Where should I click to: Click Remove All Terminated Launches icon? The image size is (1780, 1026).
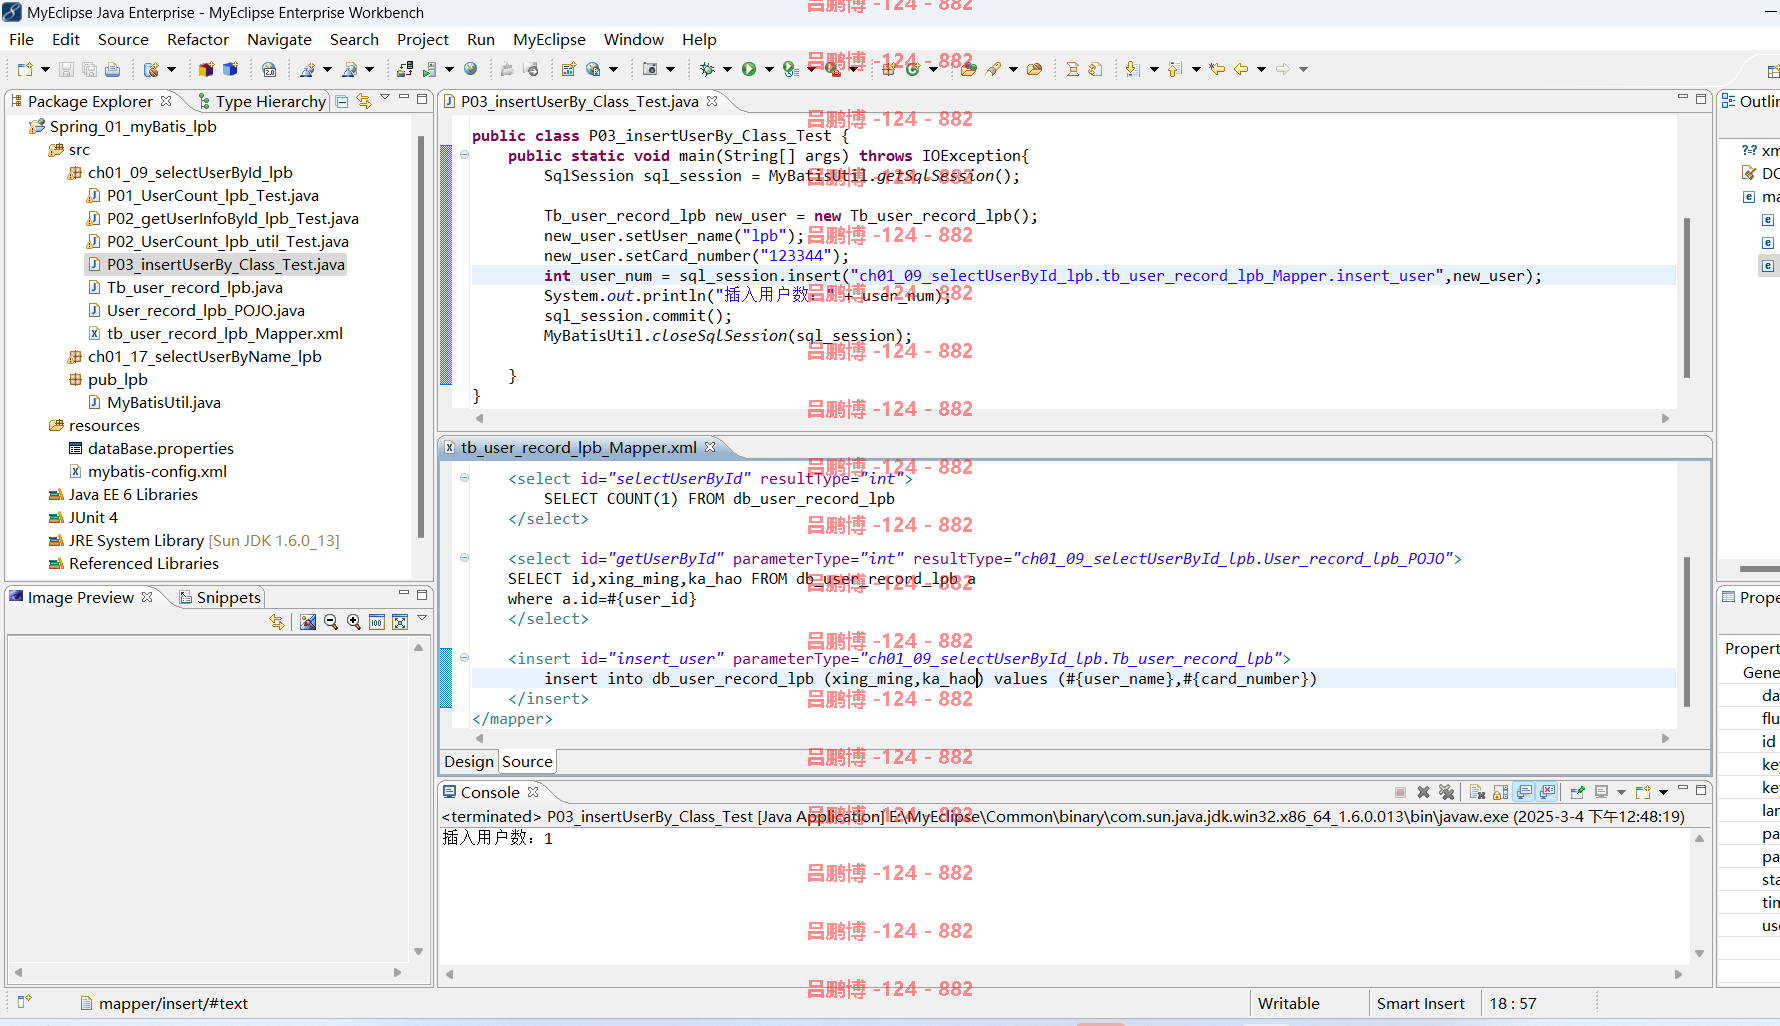click(x=1446, y=792)
